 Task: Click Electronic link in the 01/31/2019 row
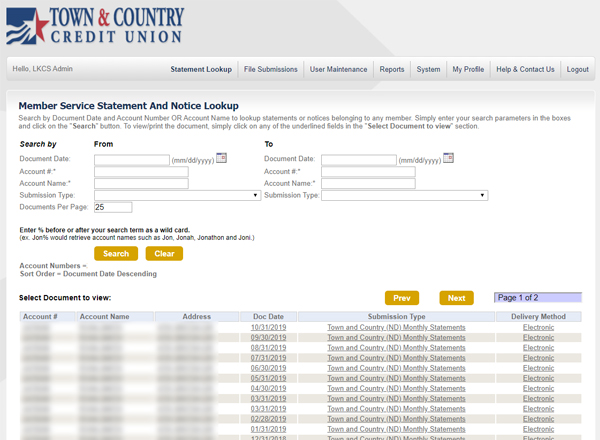(538, 429)
